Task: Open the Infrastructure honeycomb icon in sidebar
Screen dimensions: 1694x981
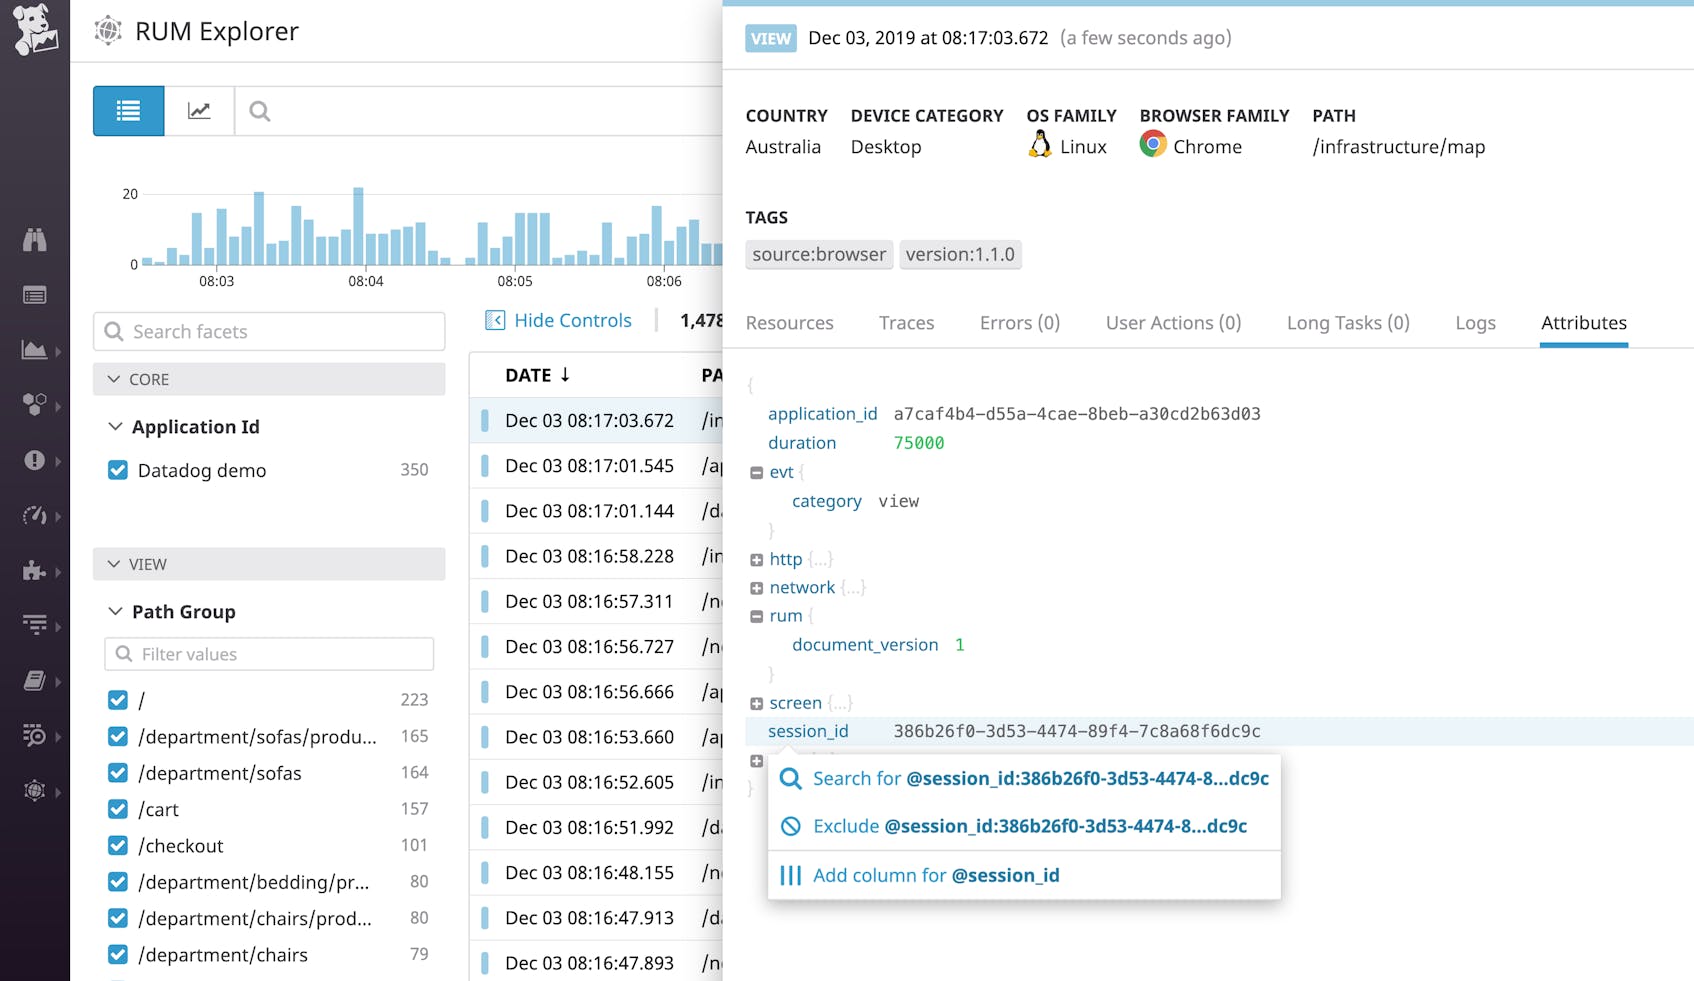Action: pyautogui.click(x=35, y=405)
